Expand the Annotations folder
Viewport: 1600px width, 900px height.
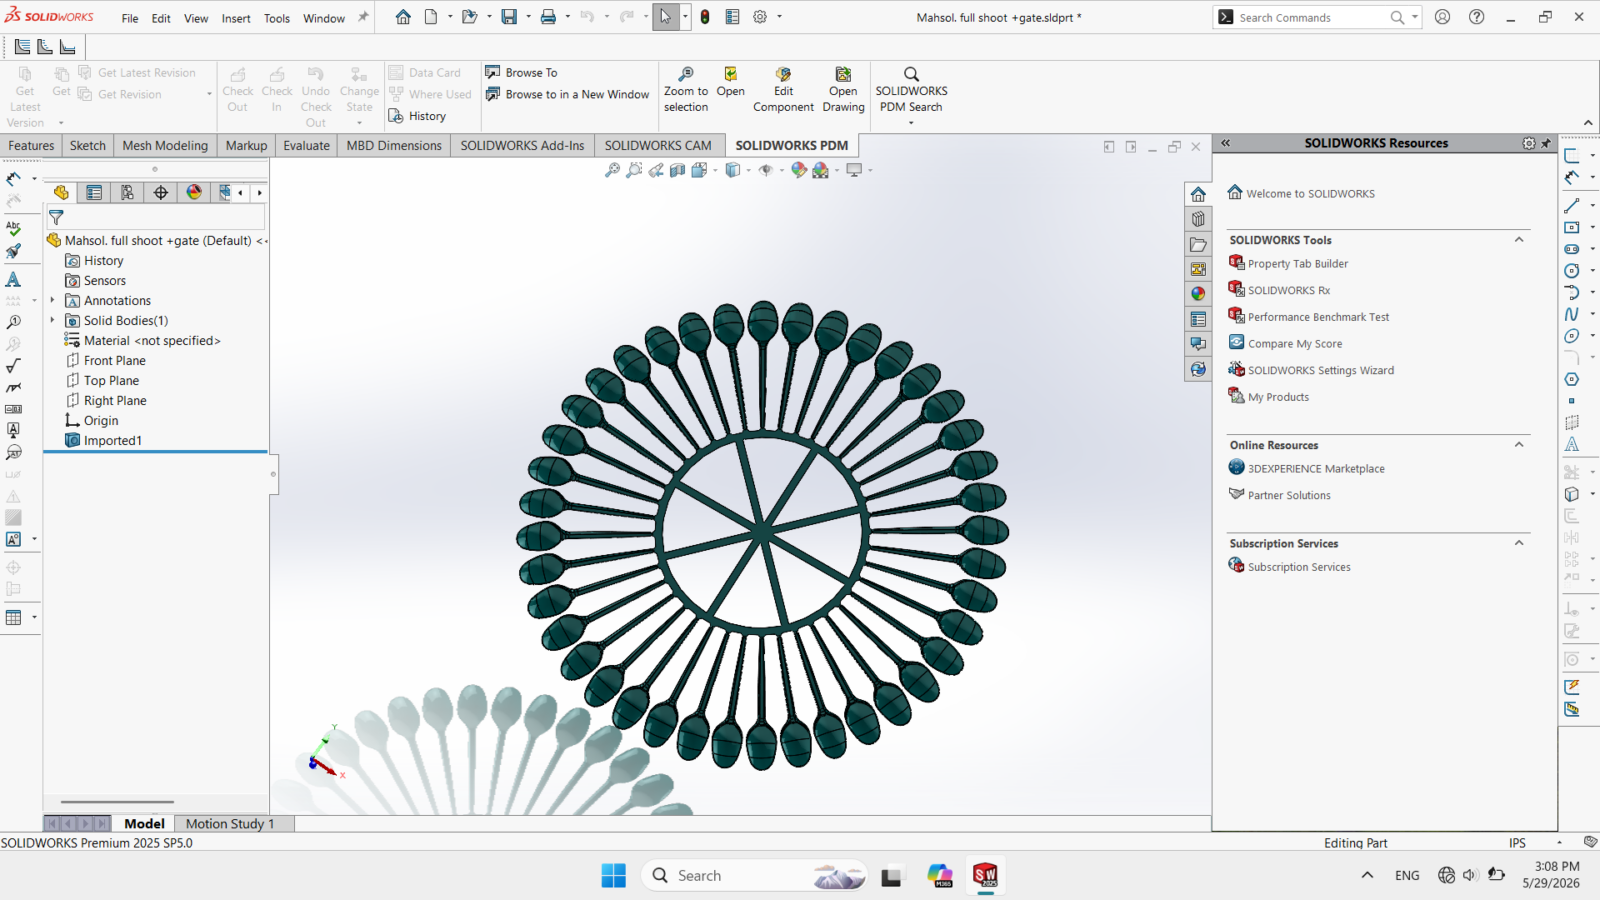[52, 300]
